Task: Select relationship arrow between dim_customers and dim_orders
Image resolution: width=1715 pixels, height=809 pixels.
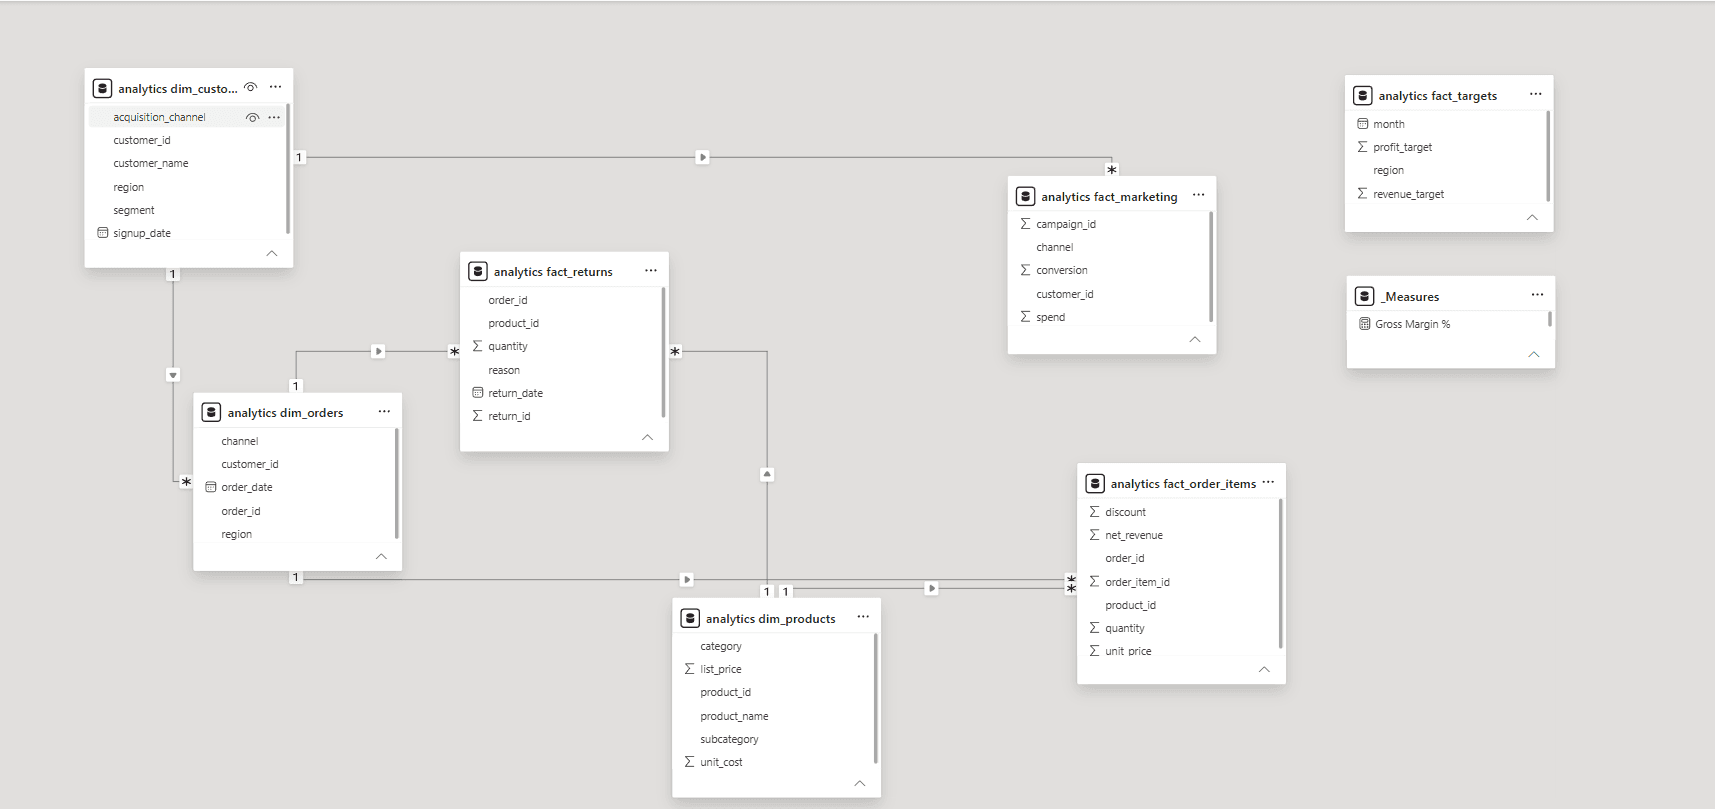Action: click(173, 375)
